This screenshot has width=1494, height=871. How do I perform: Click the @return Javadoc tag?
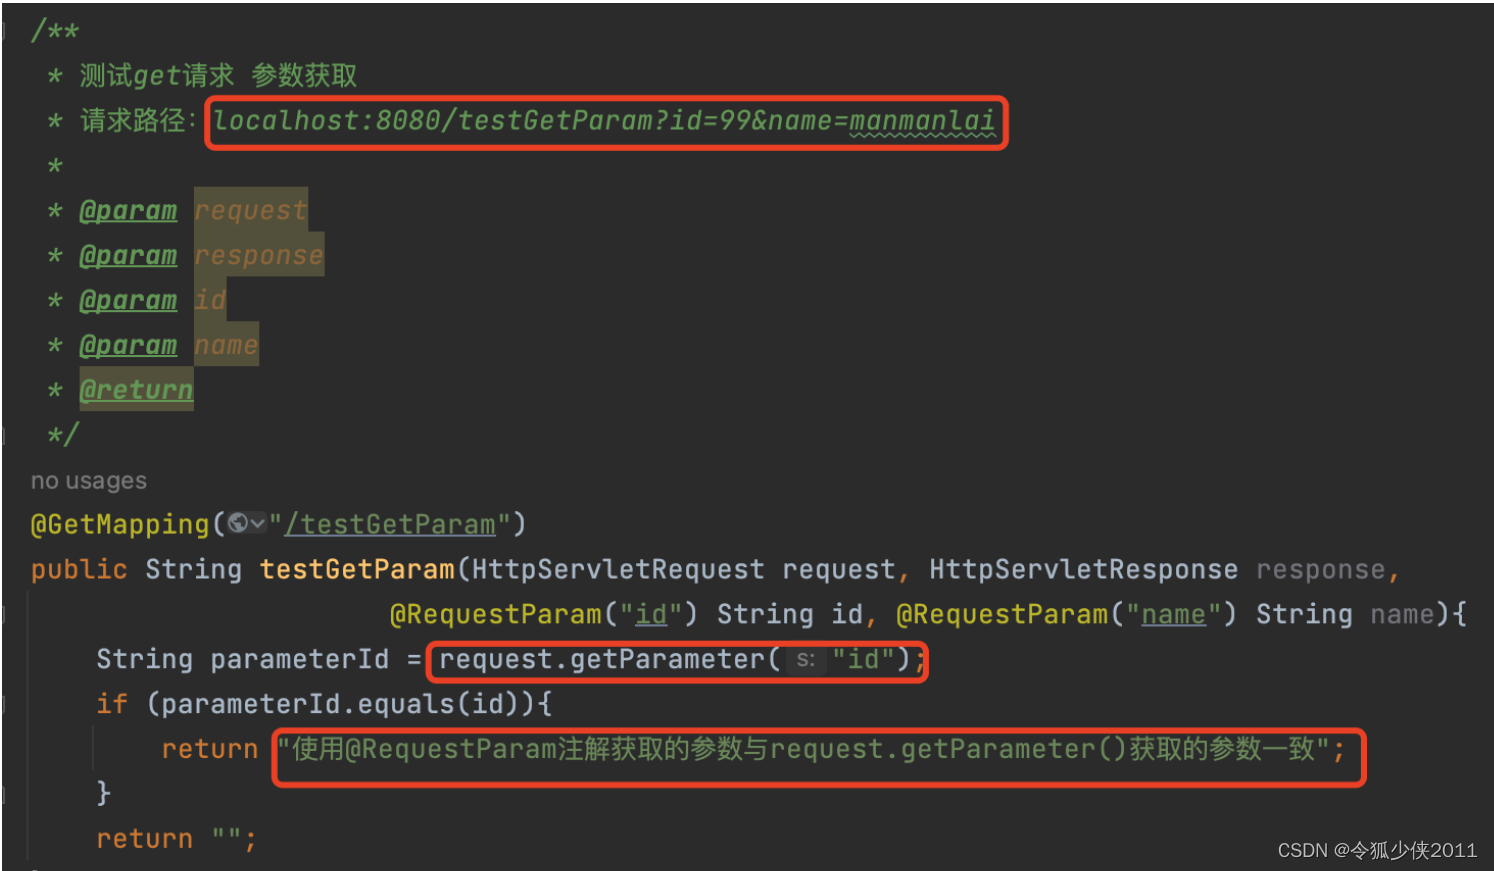point(136,390)
